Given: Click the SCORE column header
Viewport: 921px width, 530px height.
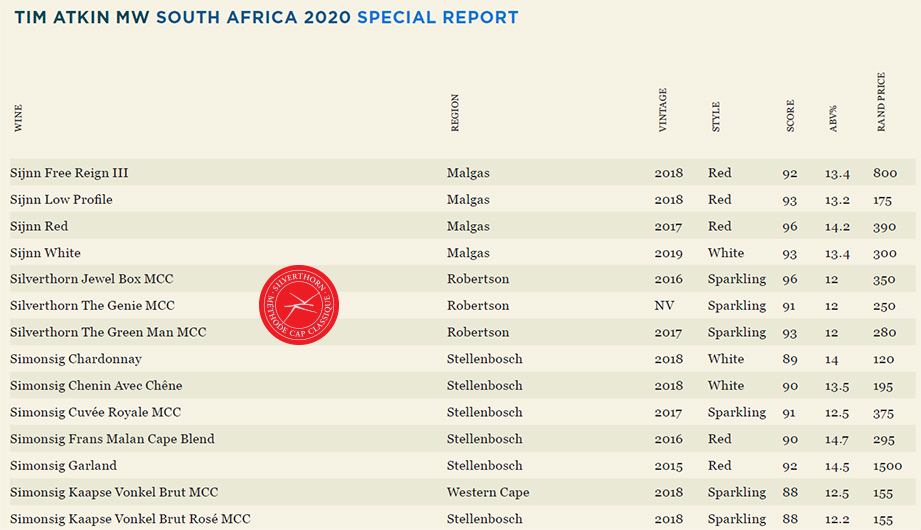Looking at the screenshot, I should 790,116.
